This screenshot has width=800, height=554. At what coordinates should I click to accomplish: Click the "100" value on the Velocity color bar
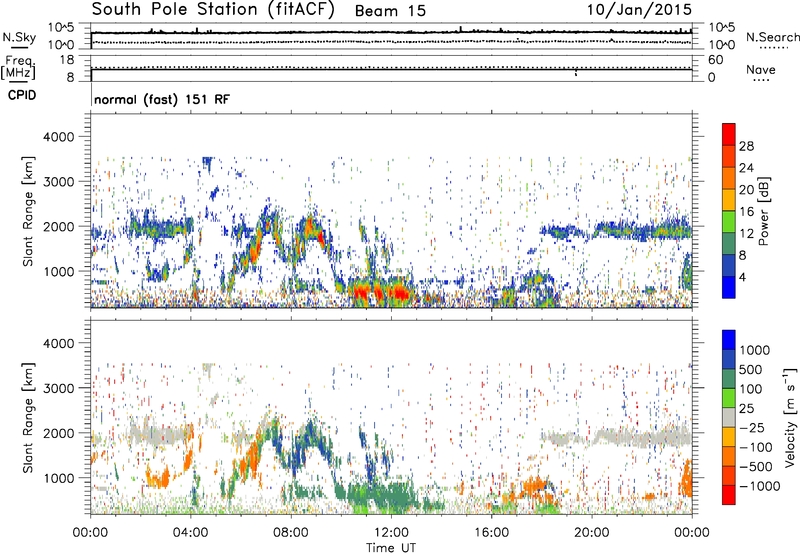751,389
